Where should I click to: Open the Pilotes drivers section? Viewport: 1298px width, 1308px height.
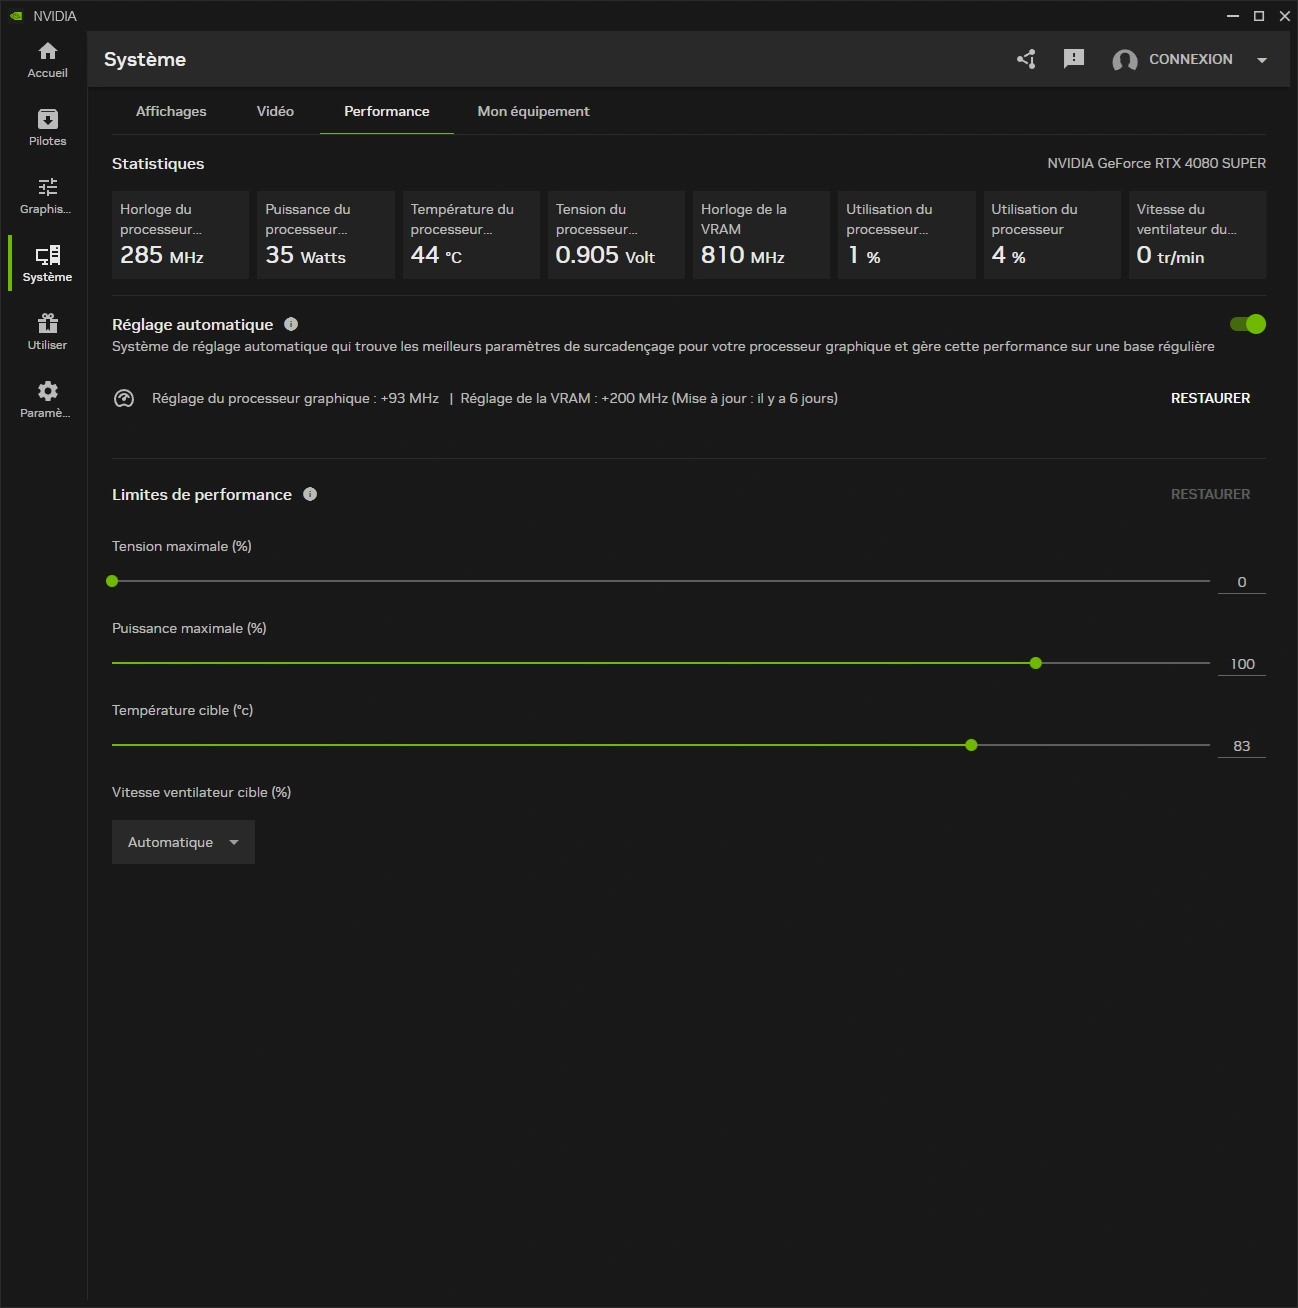click(x=47, y=128)
